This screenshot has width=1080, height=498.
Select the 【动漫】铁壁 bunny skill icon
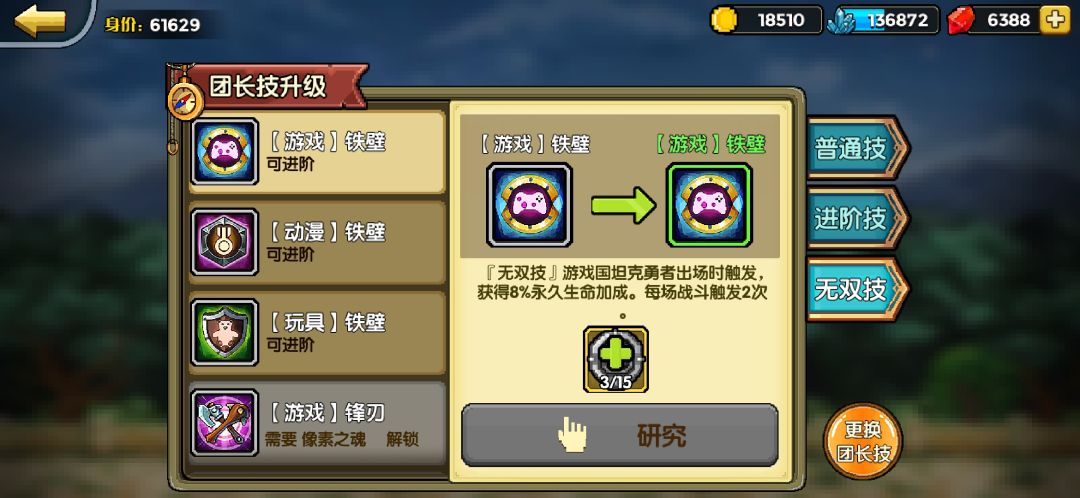tap(225, 242)
